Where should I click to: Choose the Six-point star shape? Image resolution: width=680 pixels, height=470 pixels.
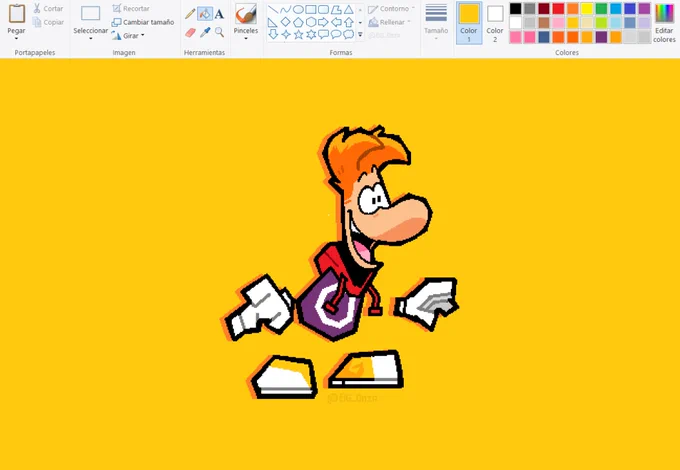point(311,35)
